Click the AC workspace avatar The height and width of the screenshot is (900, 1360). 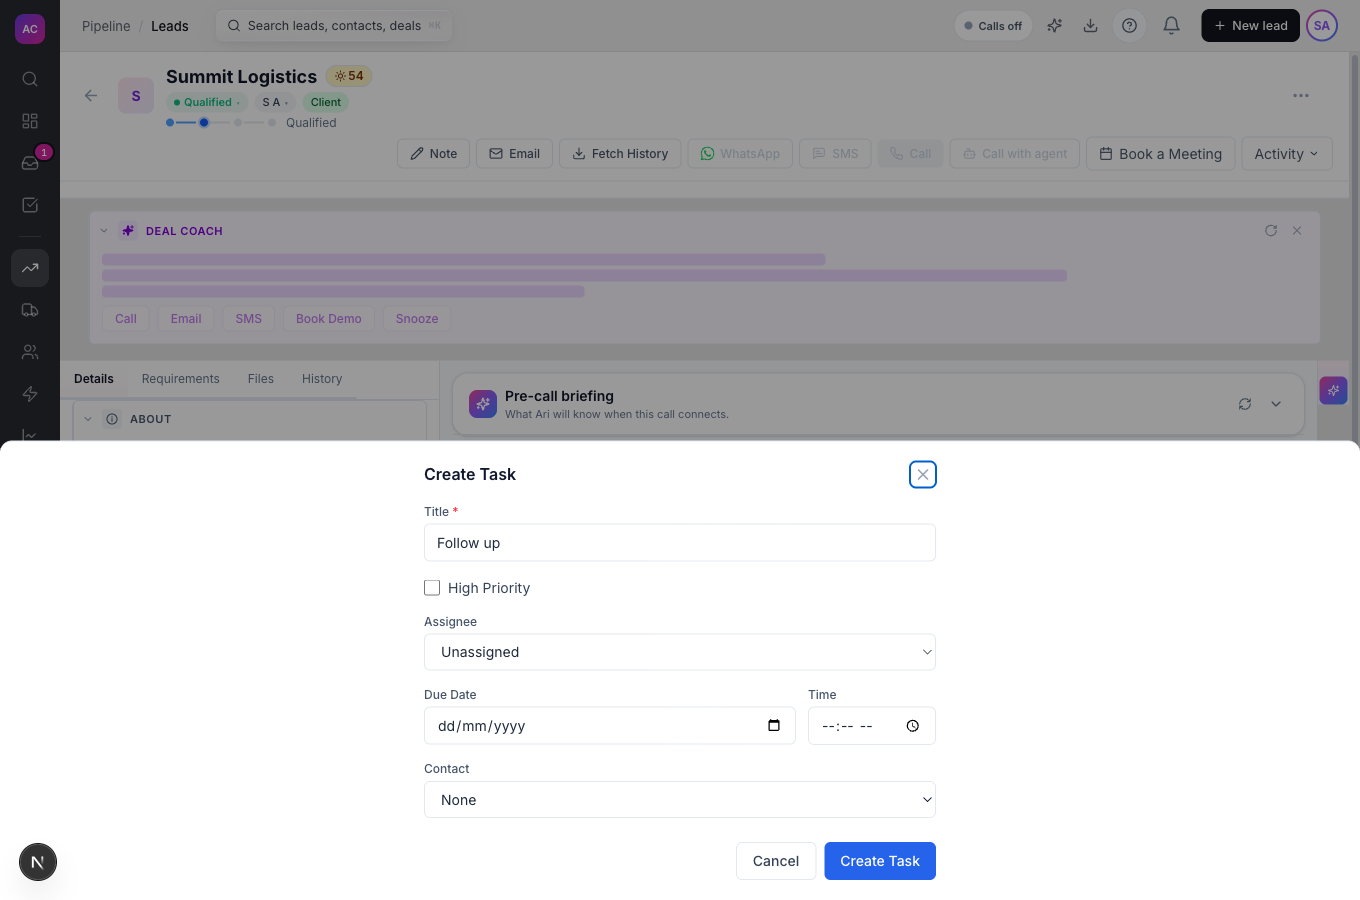30,29
